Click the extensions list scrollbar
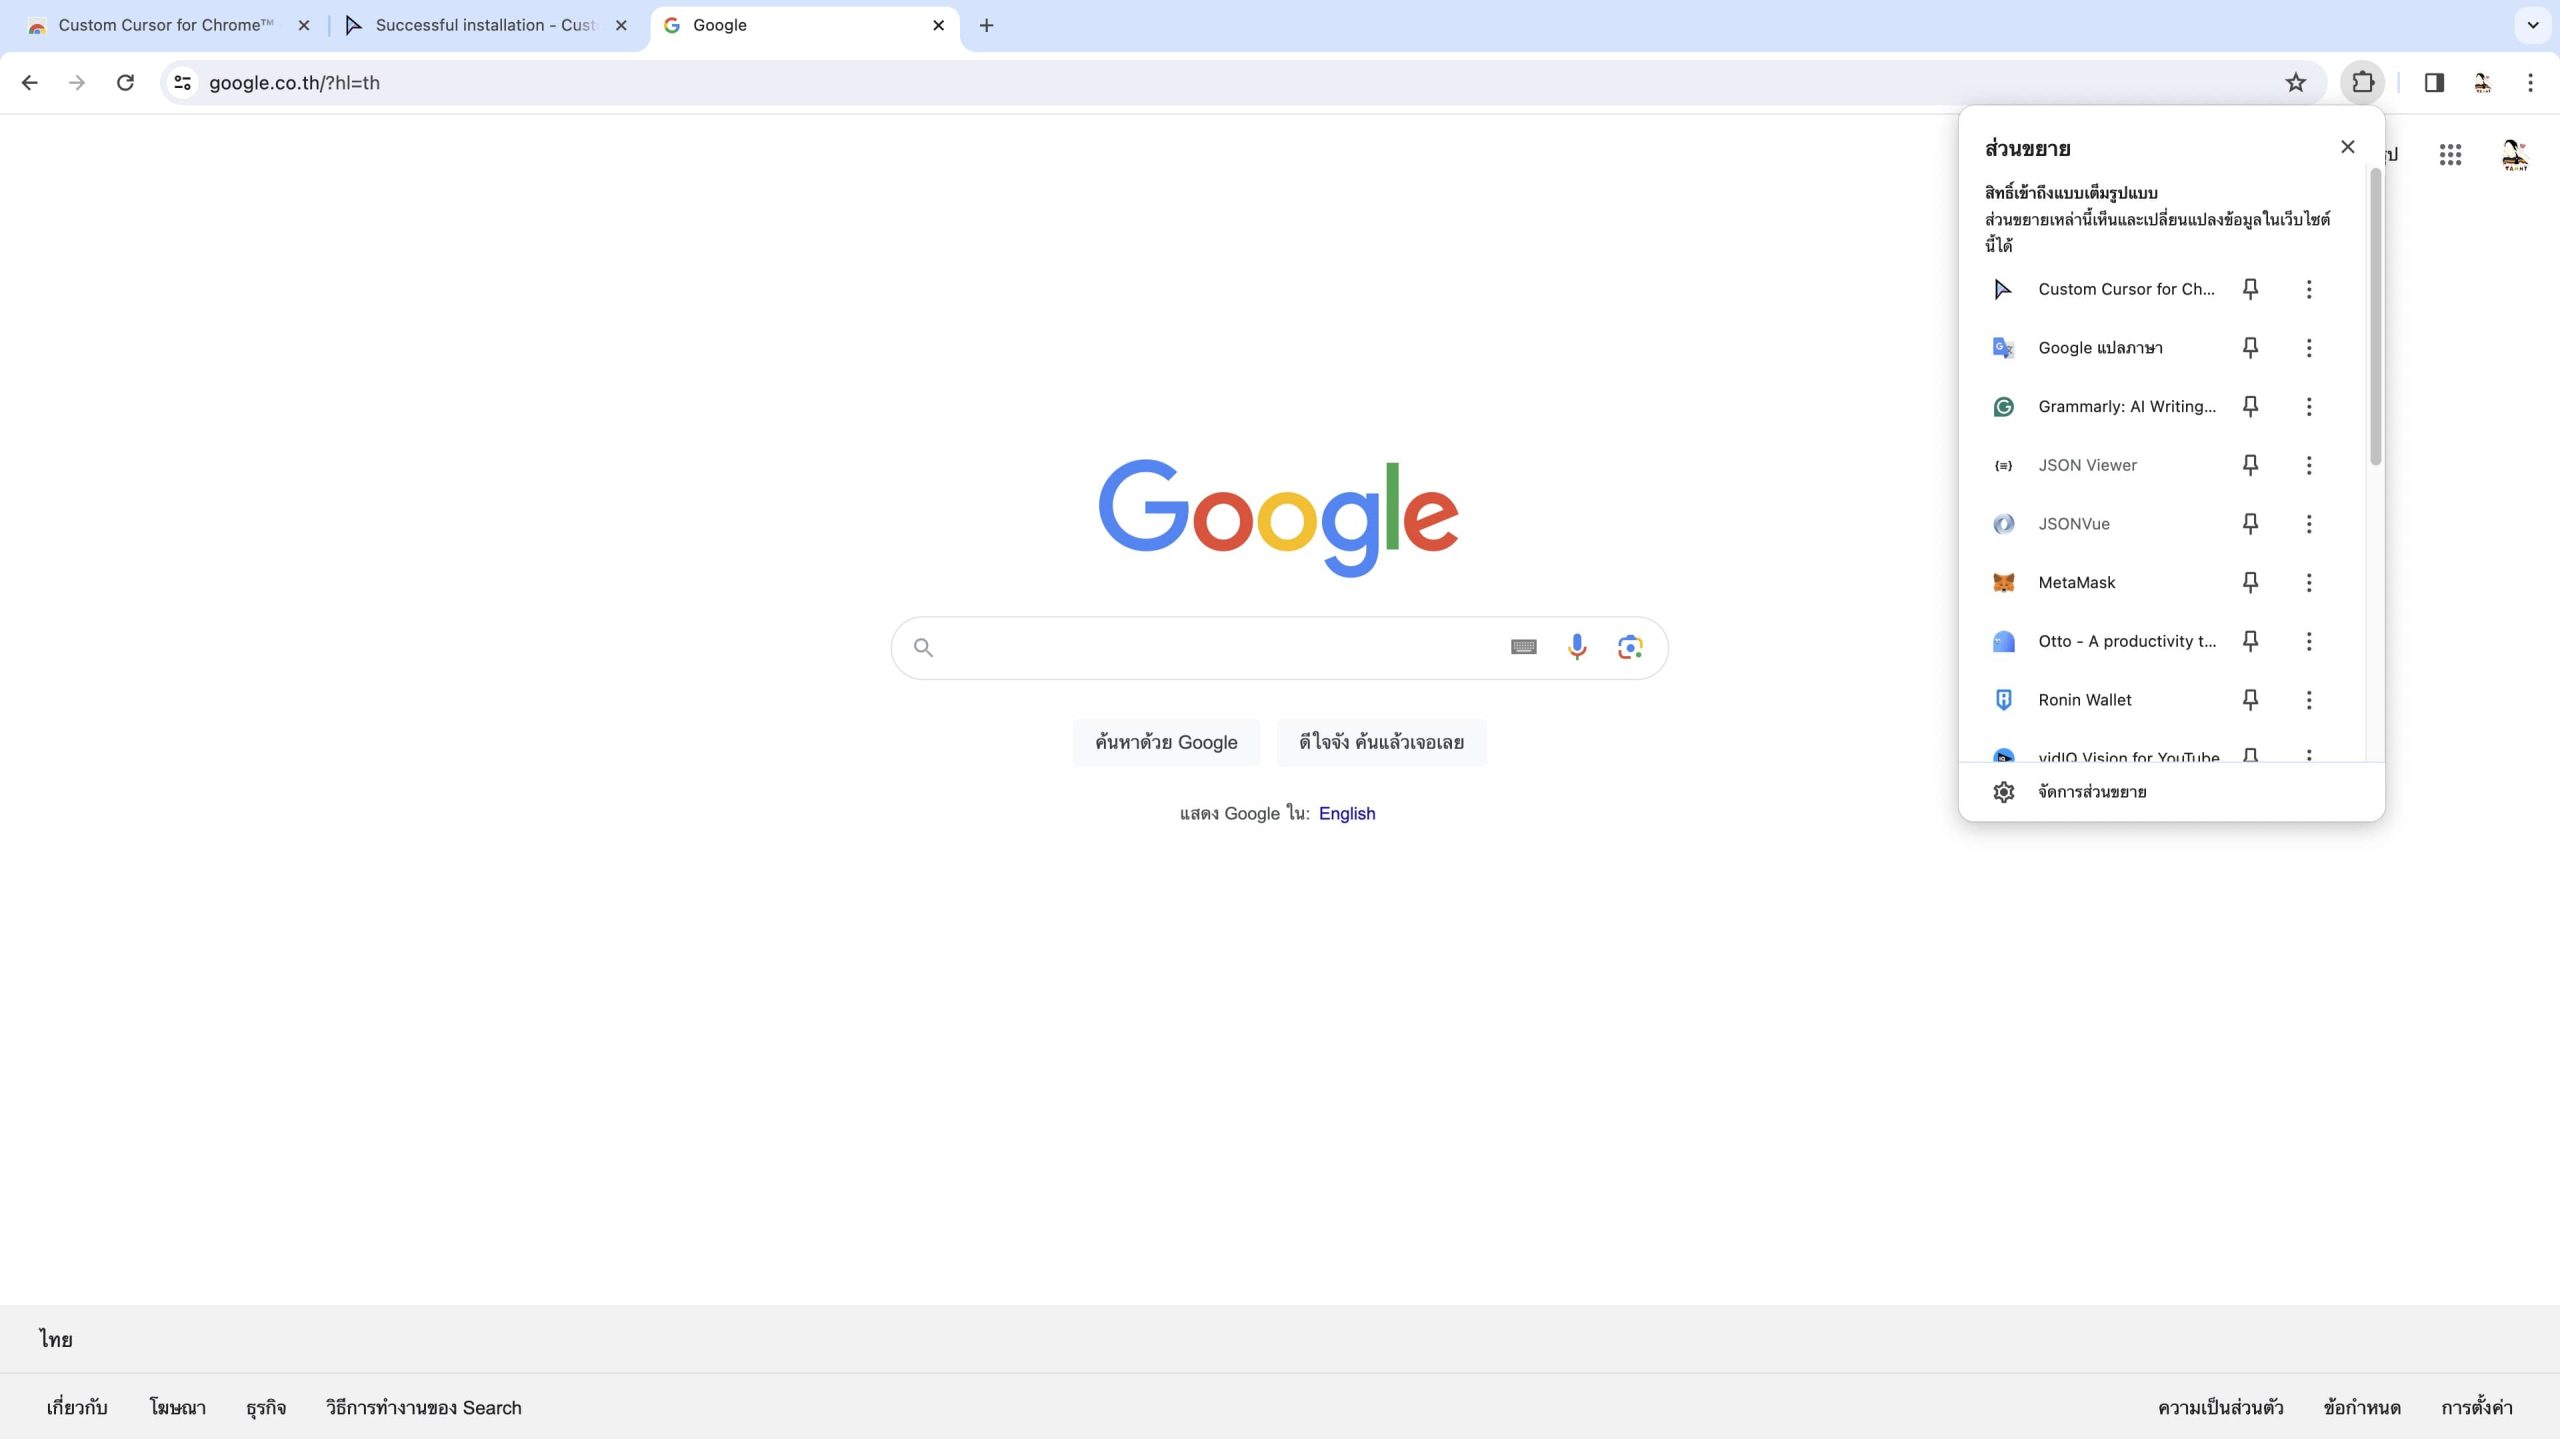This screenshot has height=1439, width=2560. pyautogui.click(x=2375, y=316)
